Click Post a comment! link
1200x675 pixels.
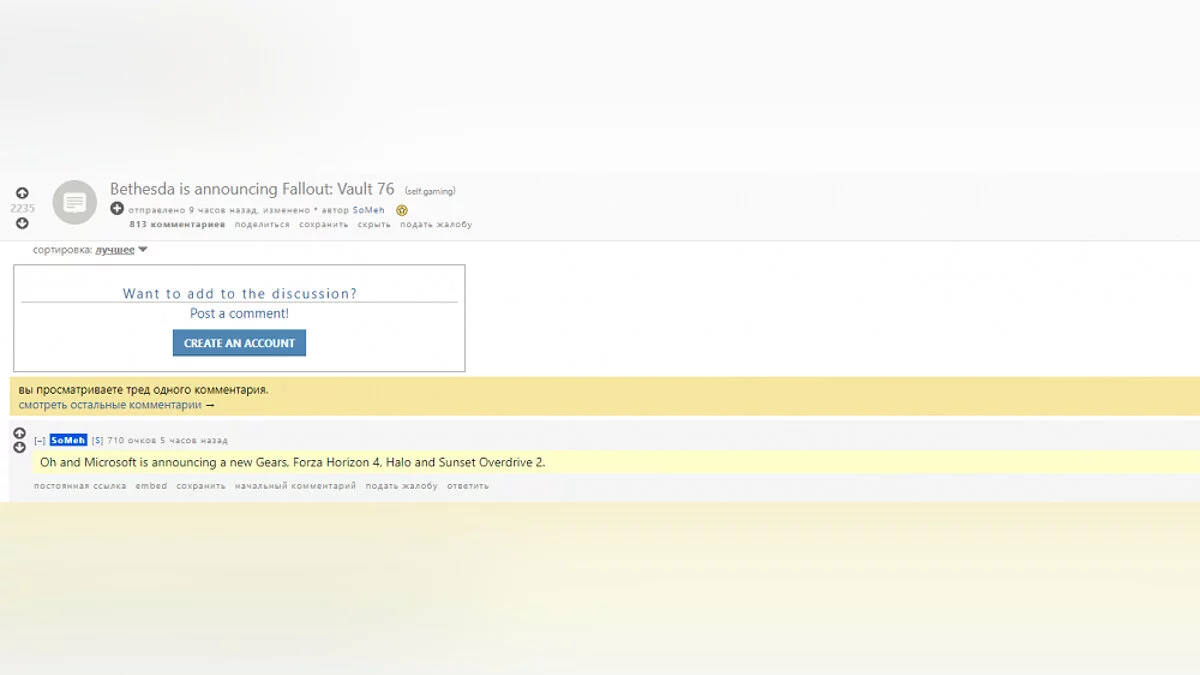click(x=239, y=313)
